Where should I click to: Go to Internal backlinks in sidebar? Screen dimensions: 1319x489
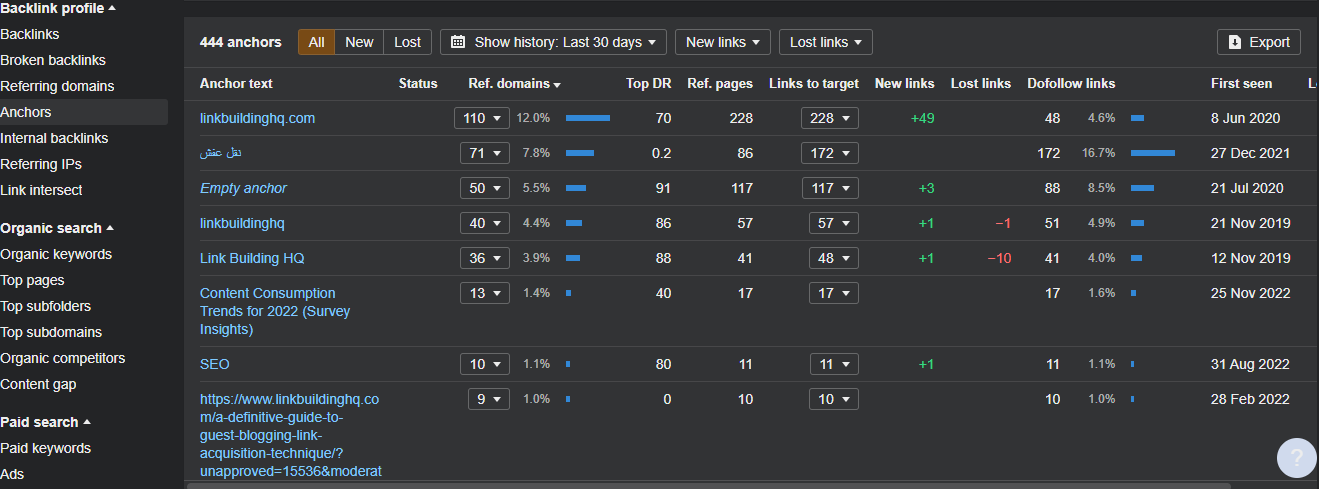point(54,138)
